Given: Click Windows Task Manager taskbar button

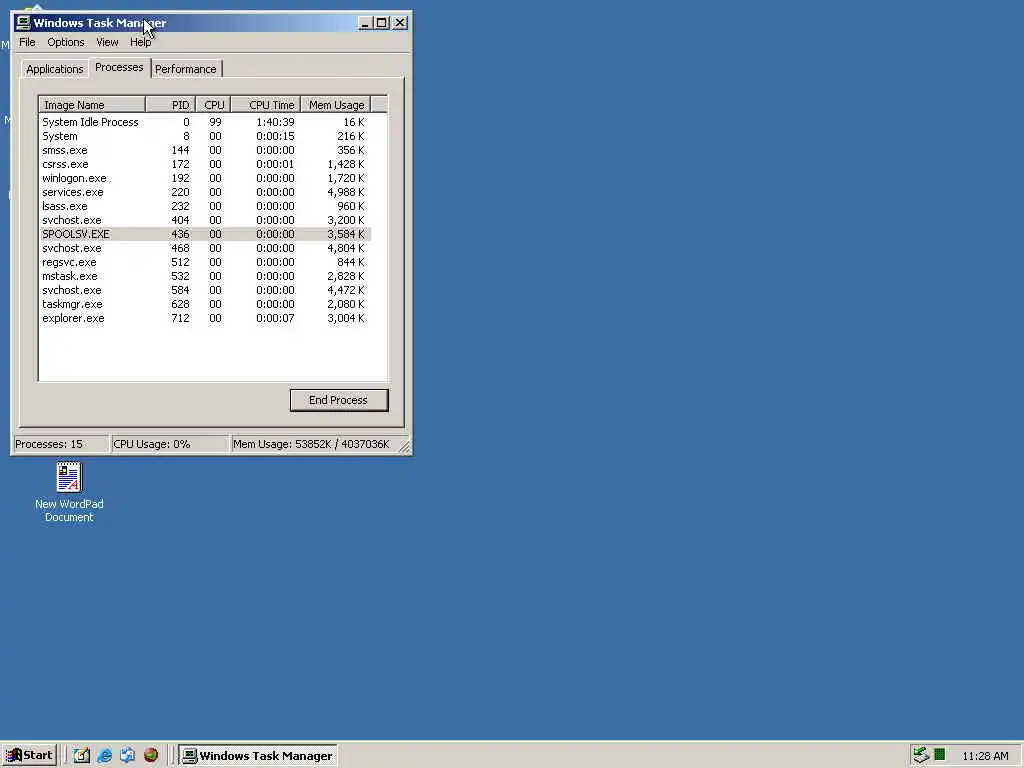Looking at the screenshot, I should coord(258,756).
